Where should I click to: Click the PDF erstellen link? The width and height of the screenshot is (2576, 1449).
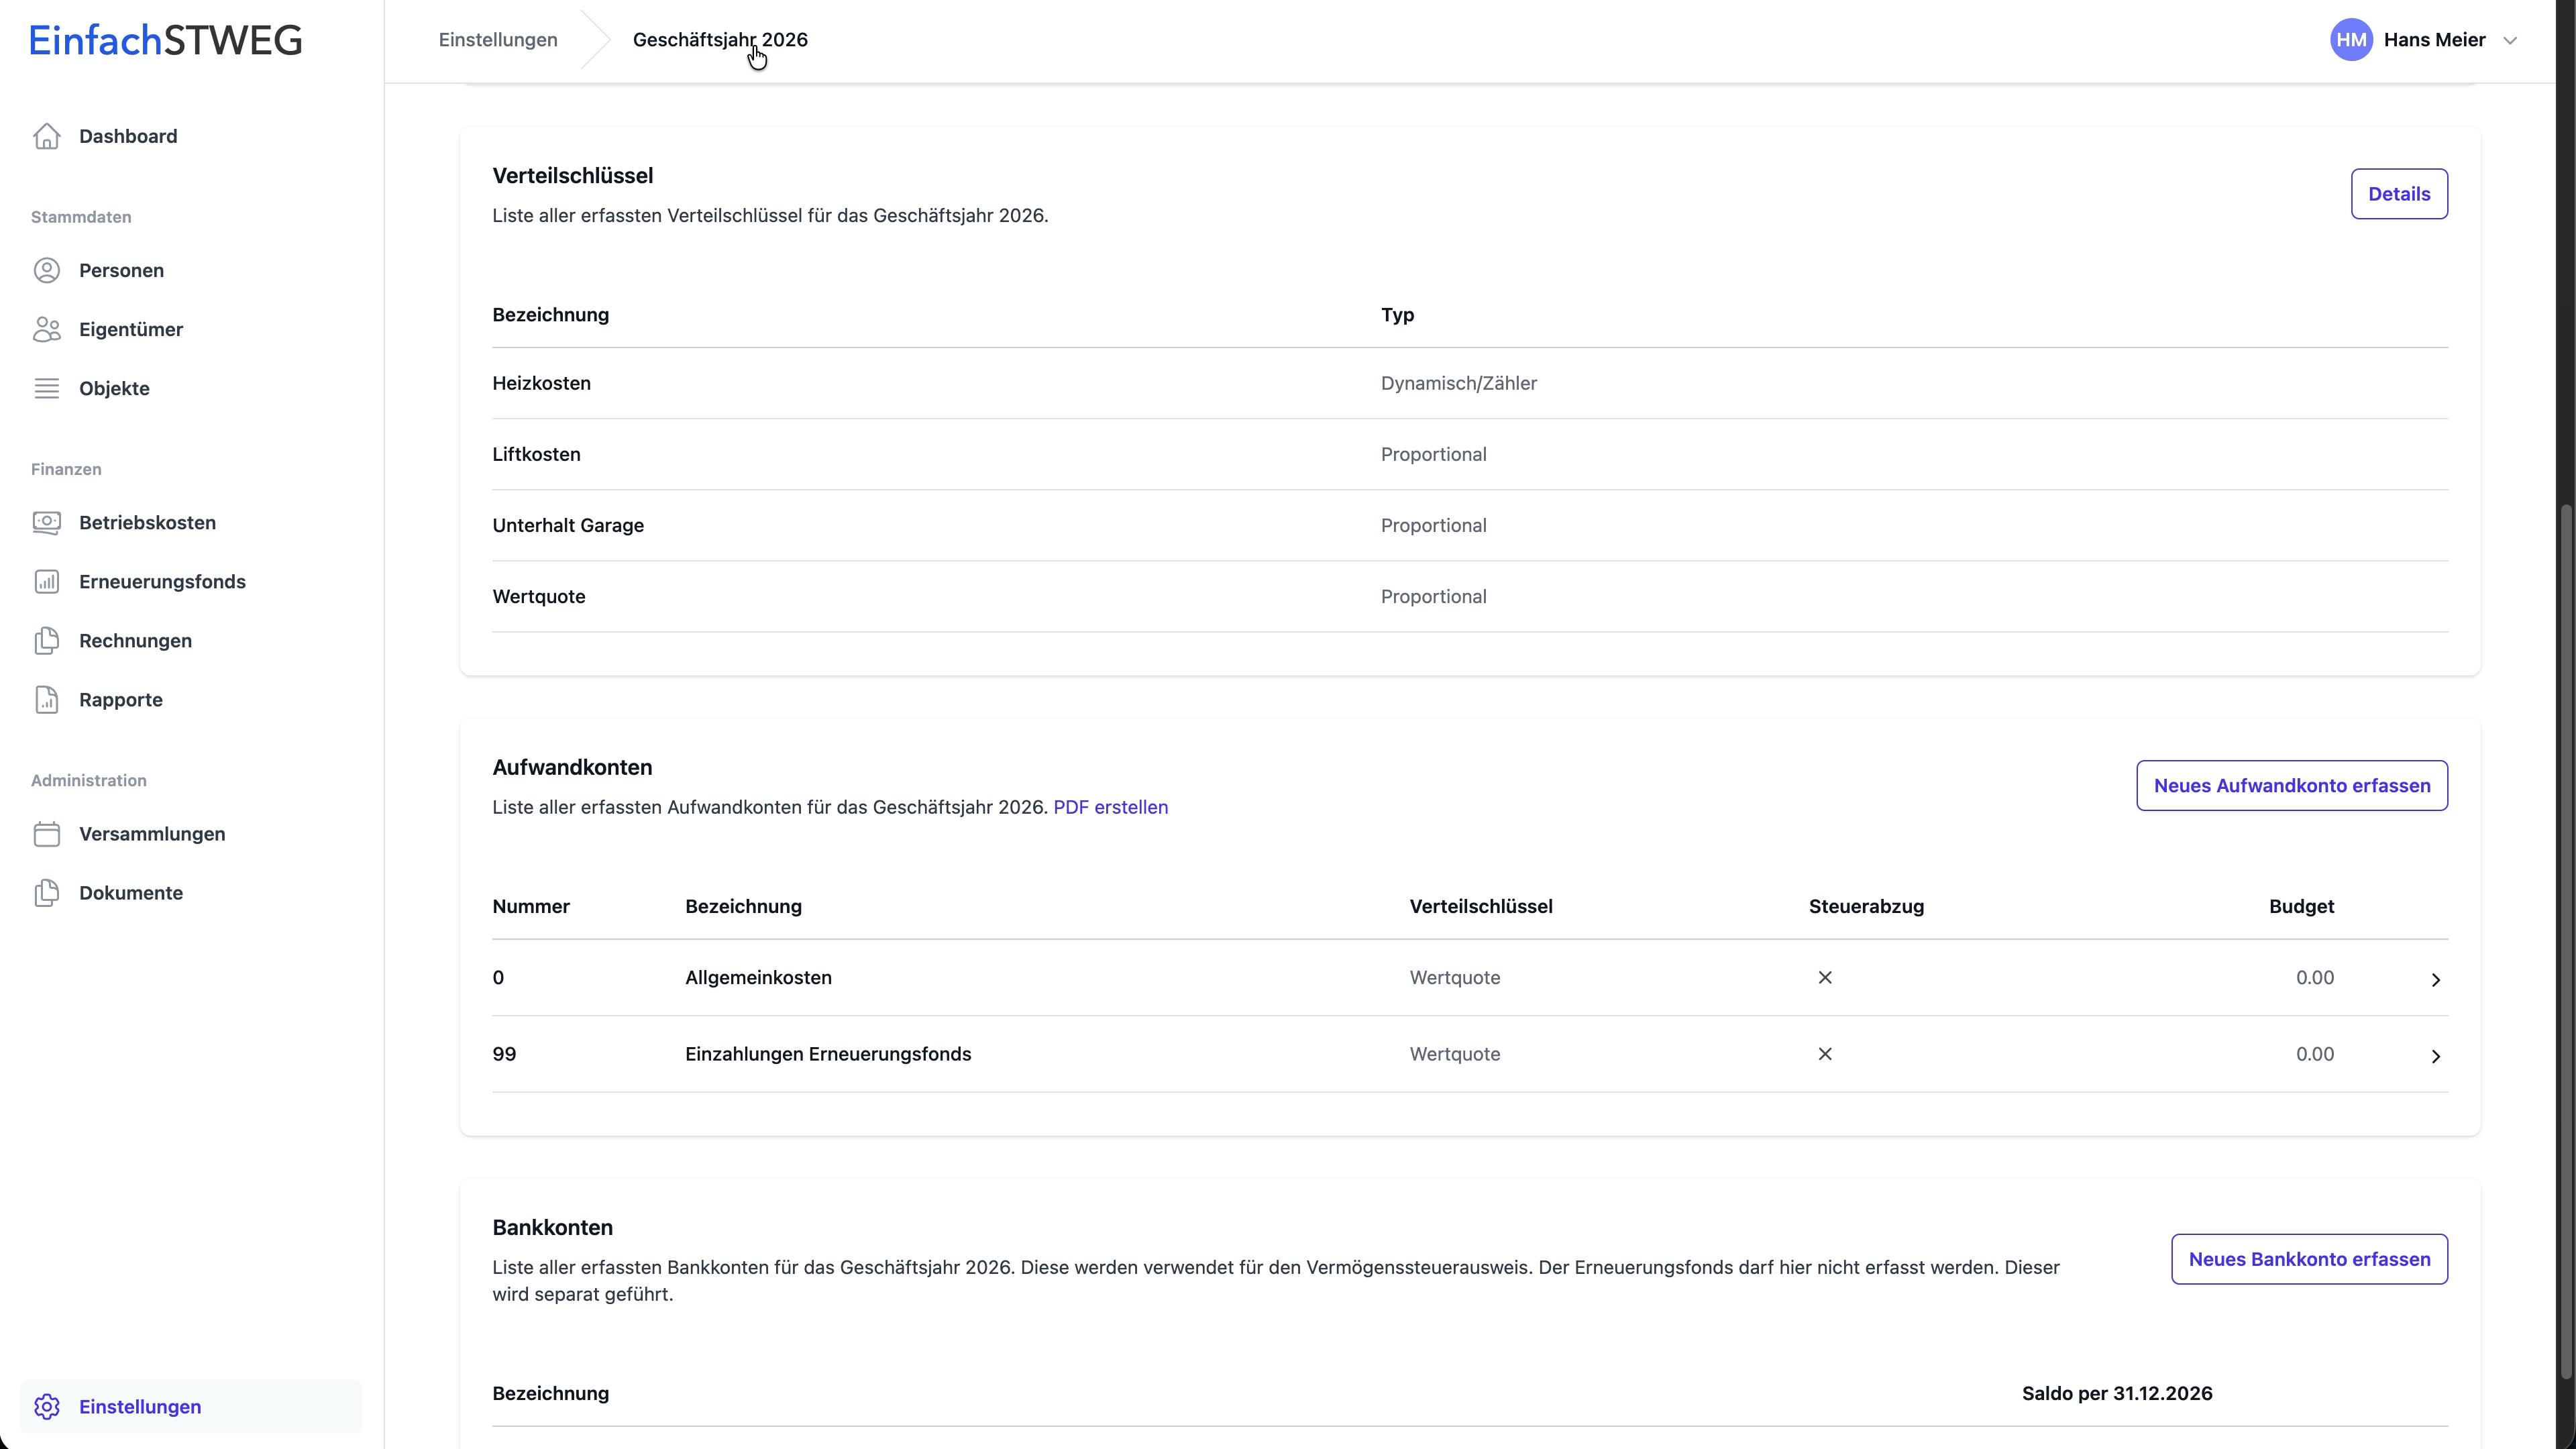(1110, 807)
